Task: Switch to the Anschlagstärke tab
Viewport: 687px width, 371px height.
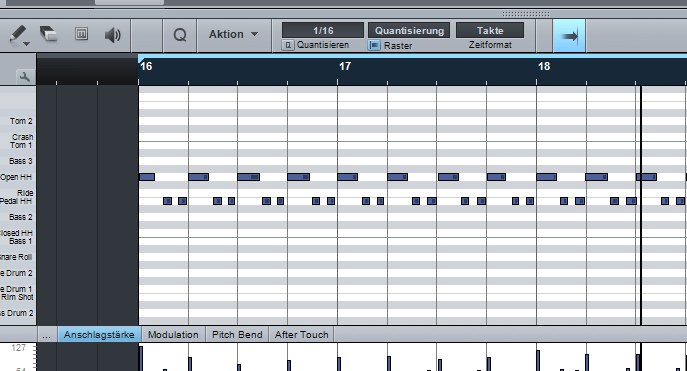Action: [x=99, y=335]
